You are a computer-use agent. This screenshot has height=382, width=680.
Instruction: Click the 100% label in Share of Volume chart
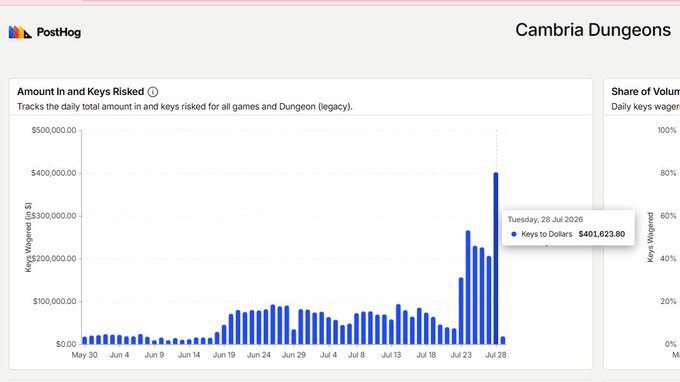667,130
